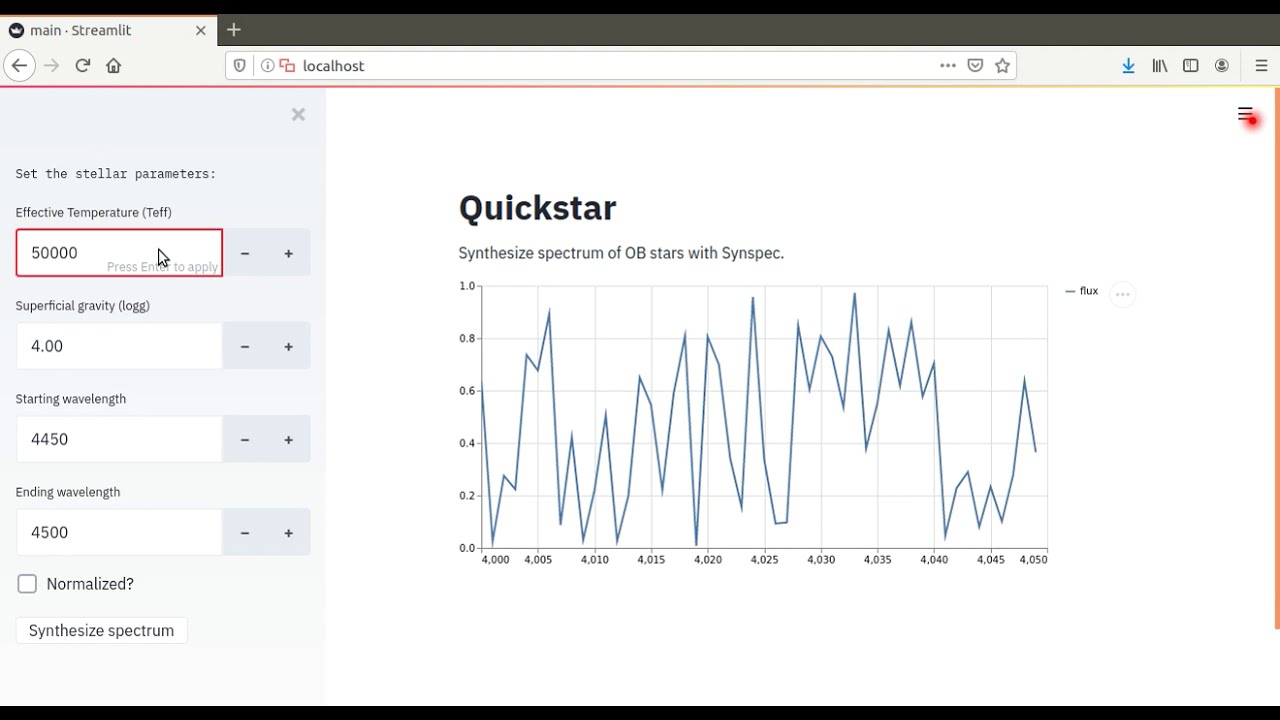View site information icon in address bar
This screenshot has width=1280, height=720.
(x=268, y=66)
